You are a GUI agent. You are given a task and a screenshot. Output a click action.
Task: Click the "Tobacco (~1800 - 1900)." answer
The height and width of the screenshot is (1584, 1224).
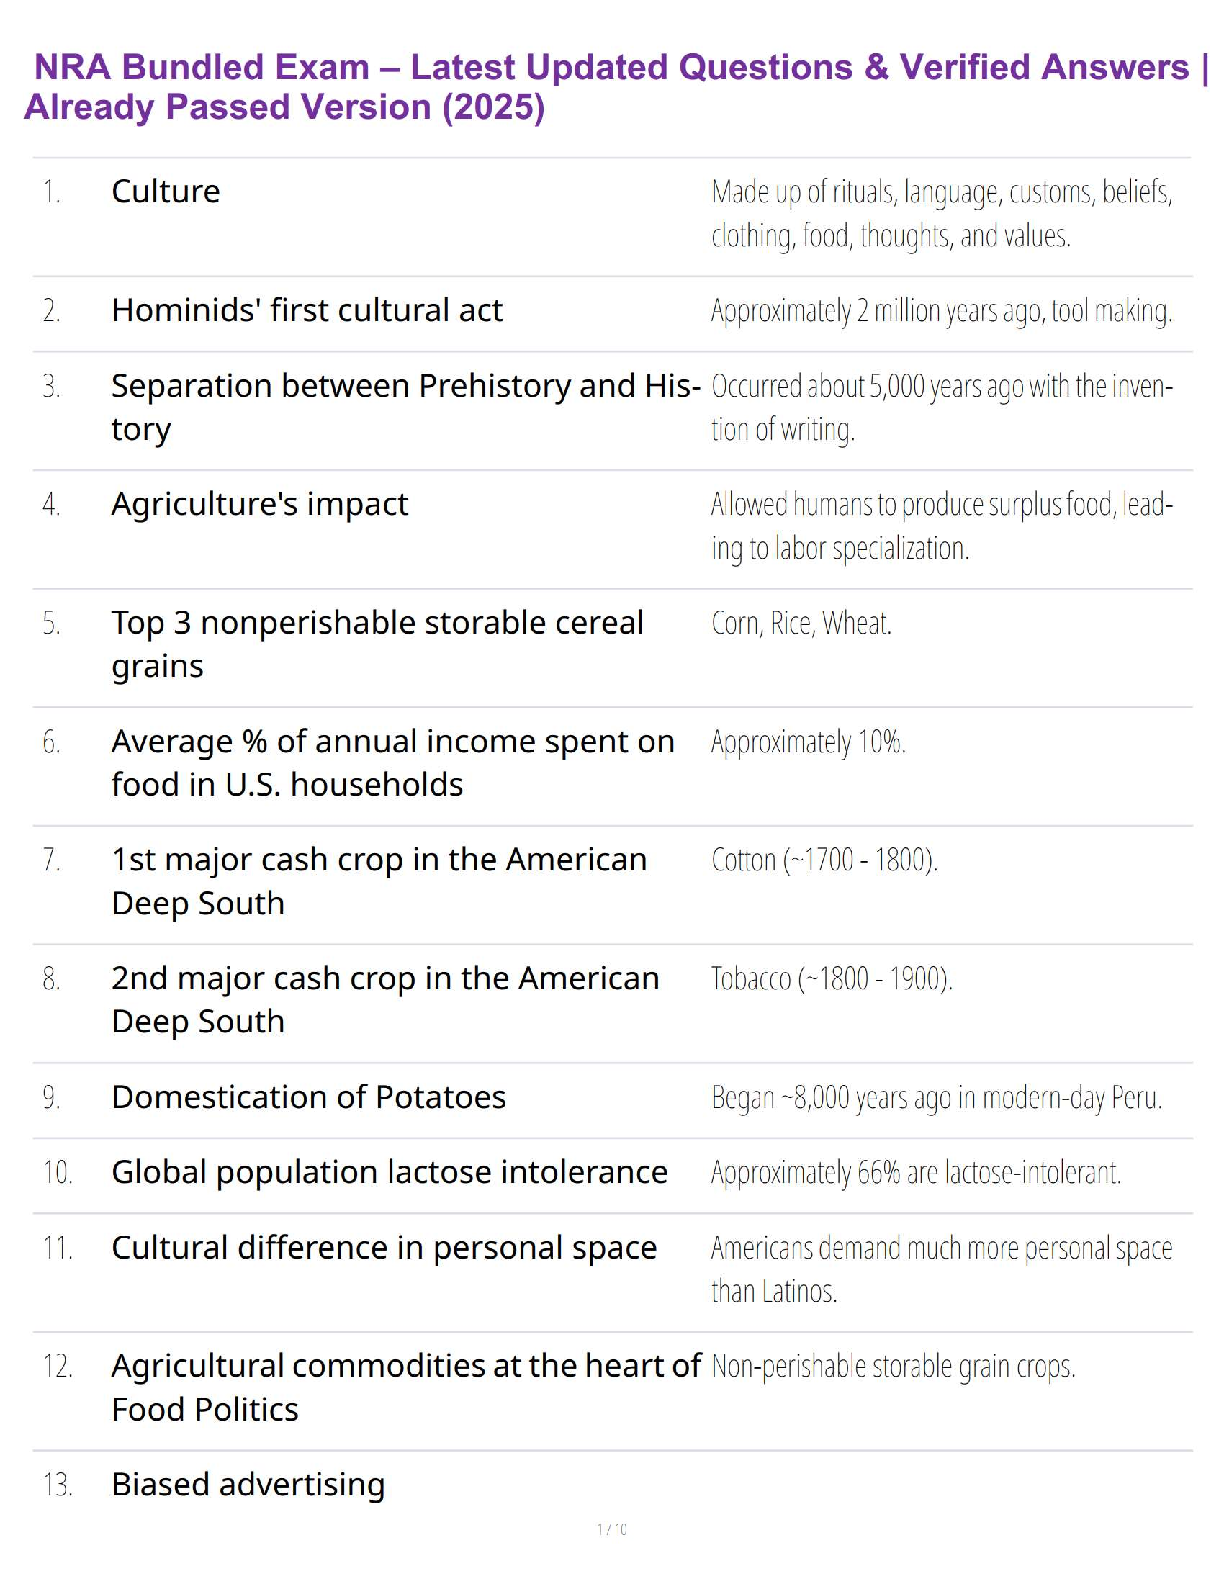[x=831, y=978]
